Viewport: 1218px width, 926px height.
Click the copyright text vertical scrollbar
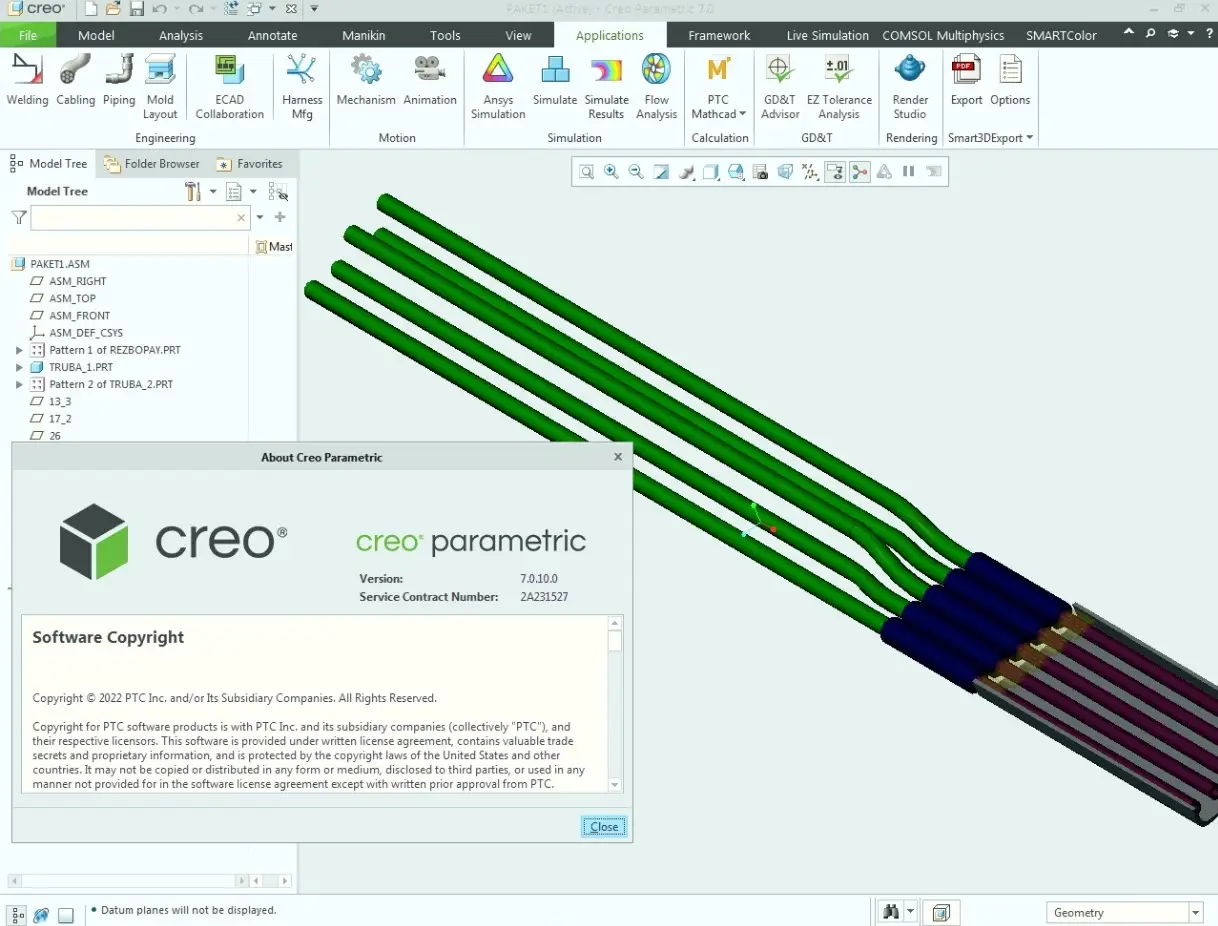[x=615, y=704]
